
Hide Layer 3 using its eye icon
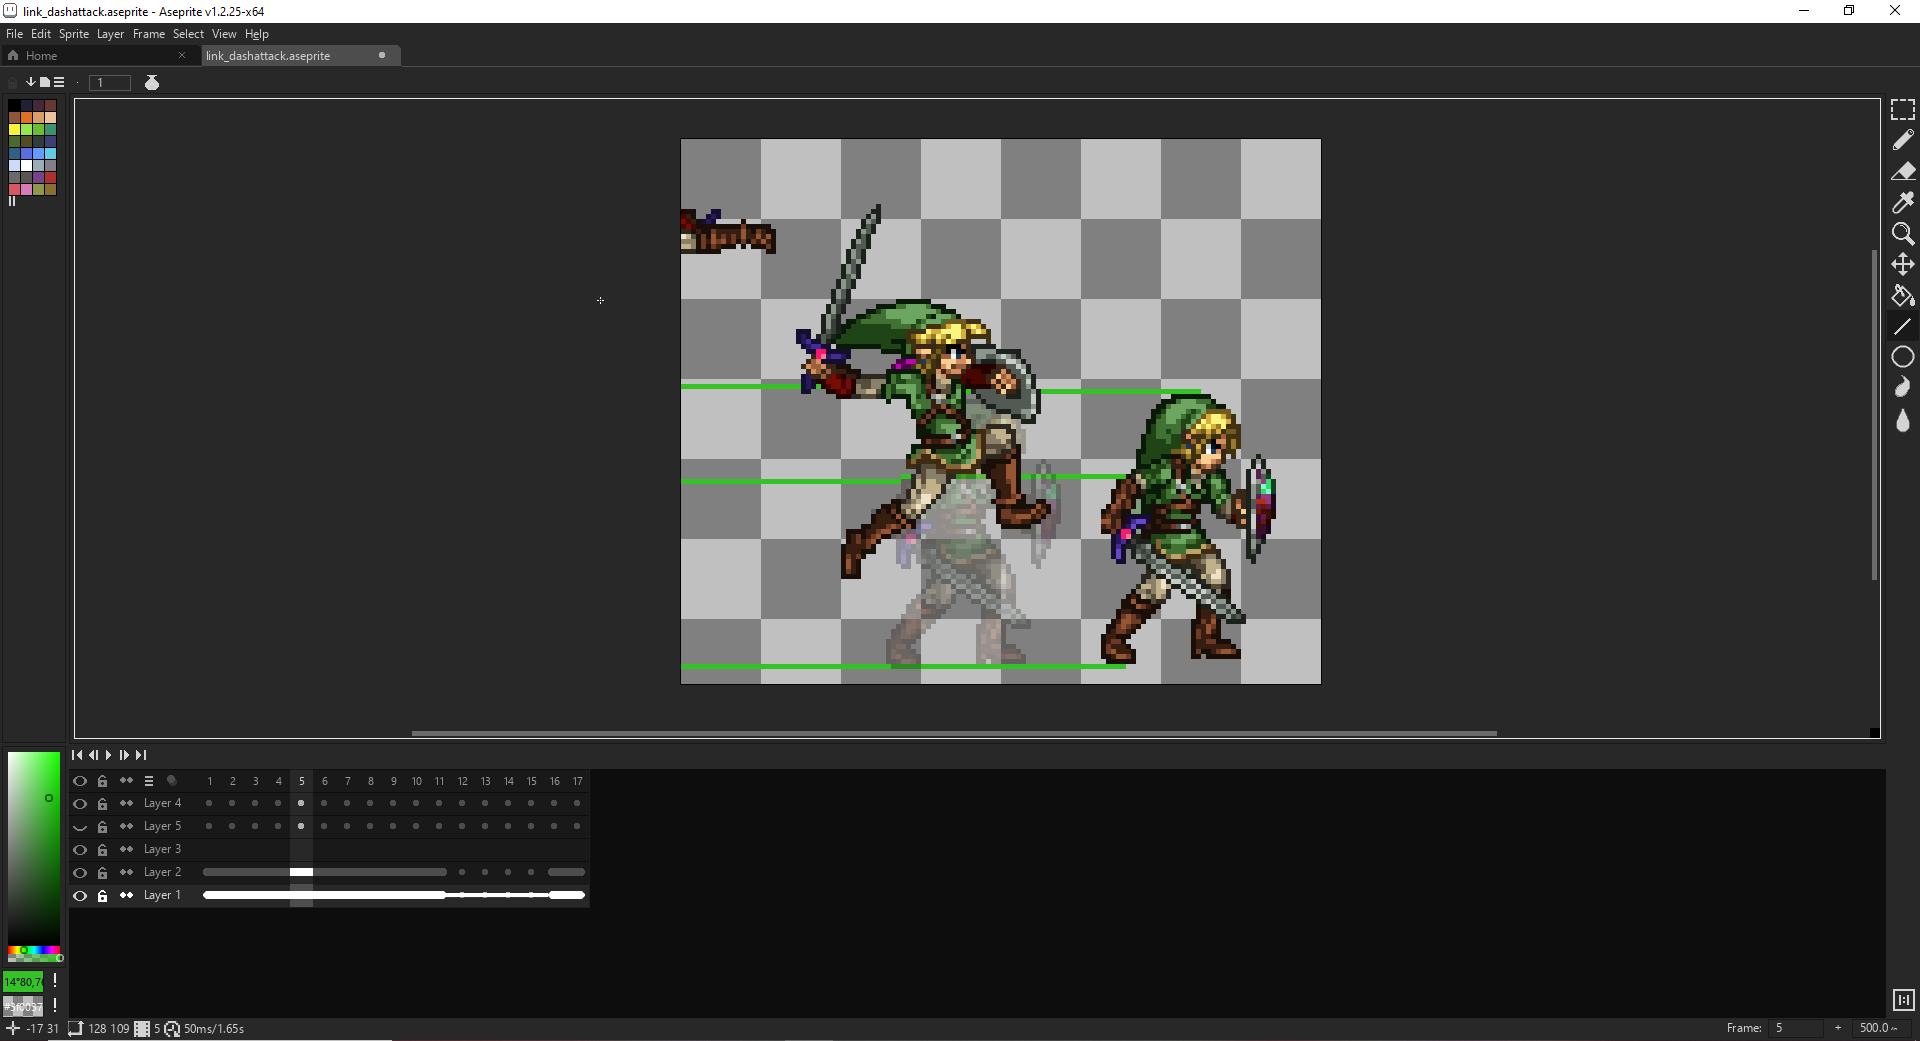click(x=80, y=850)
